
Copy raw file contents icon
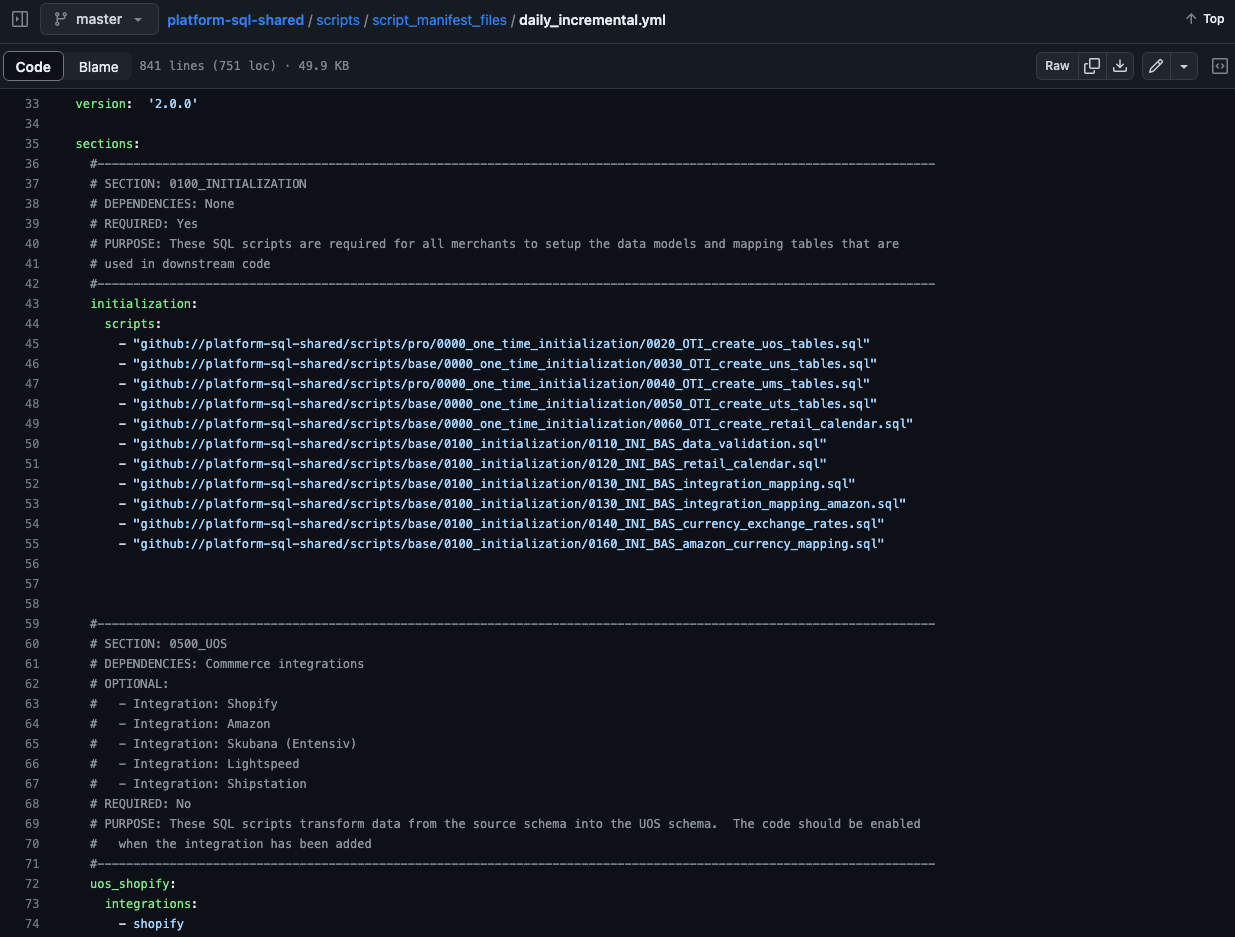pos(1092,66)
